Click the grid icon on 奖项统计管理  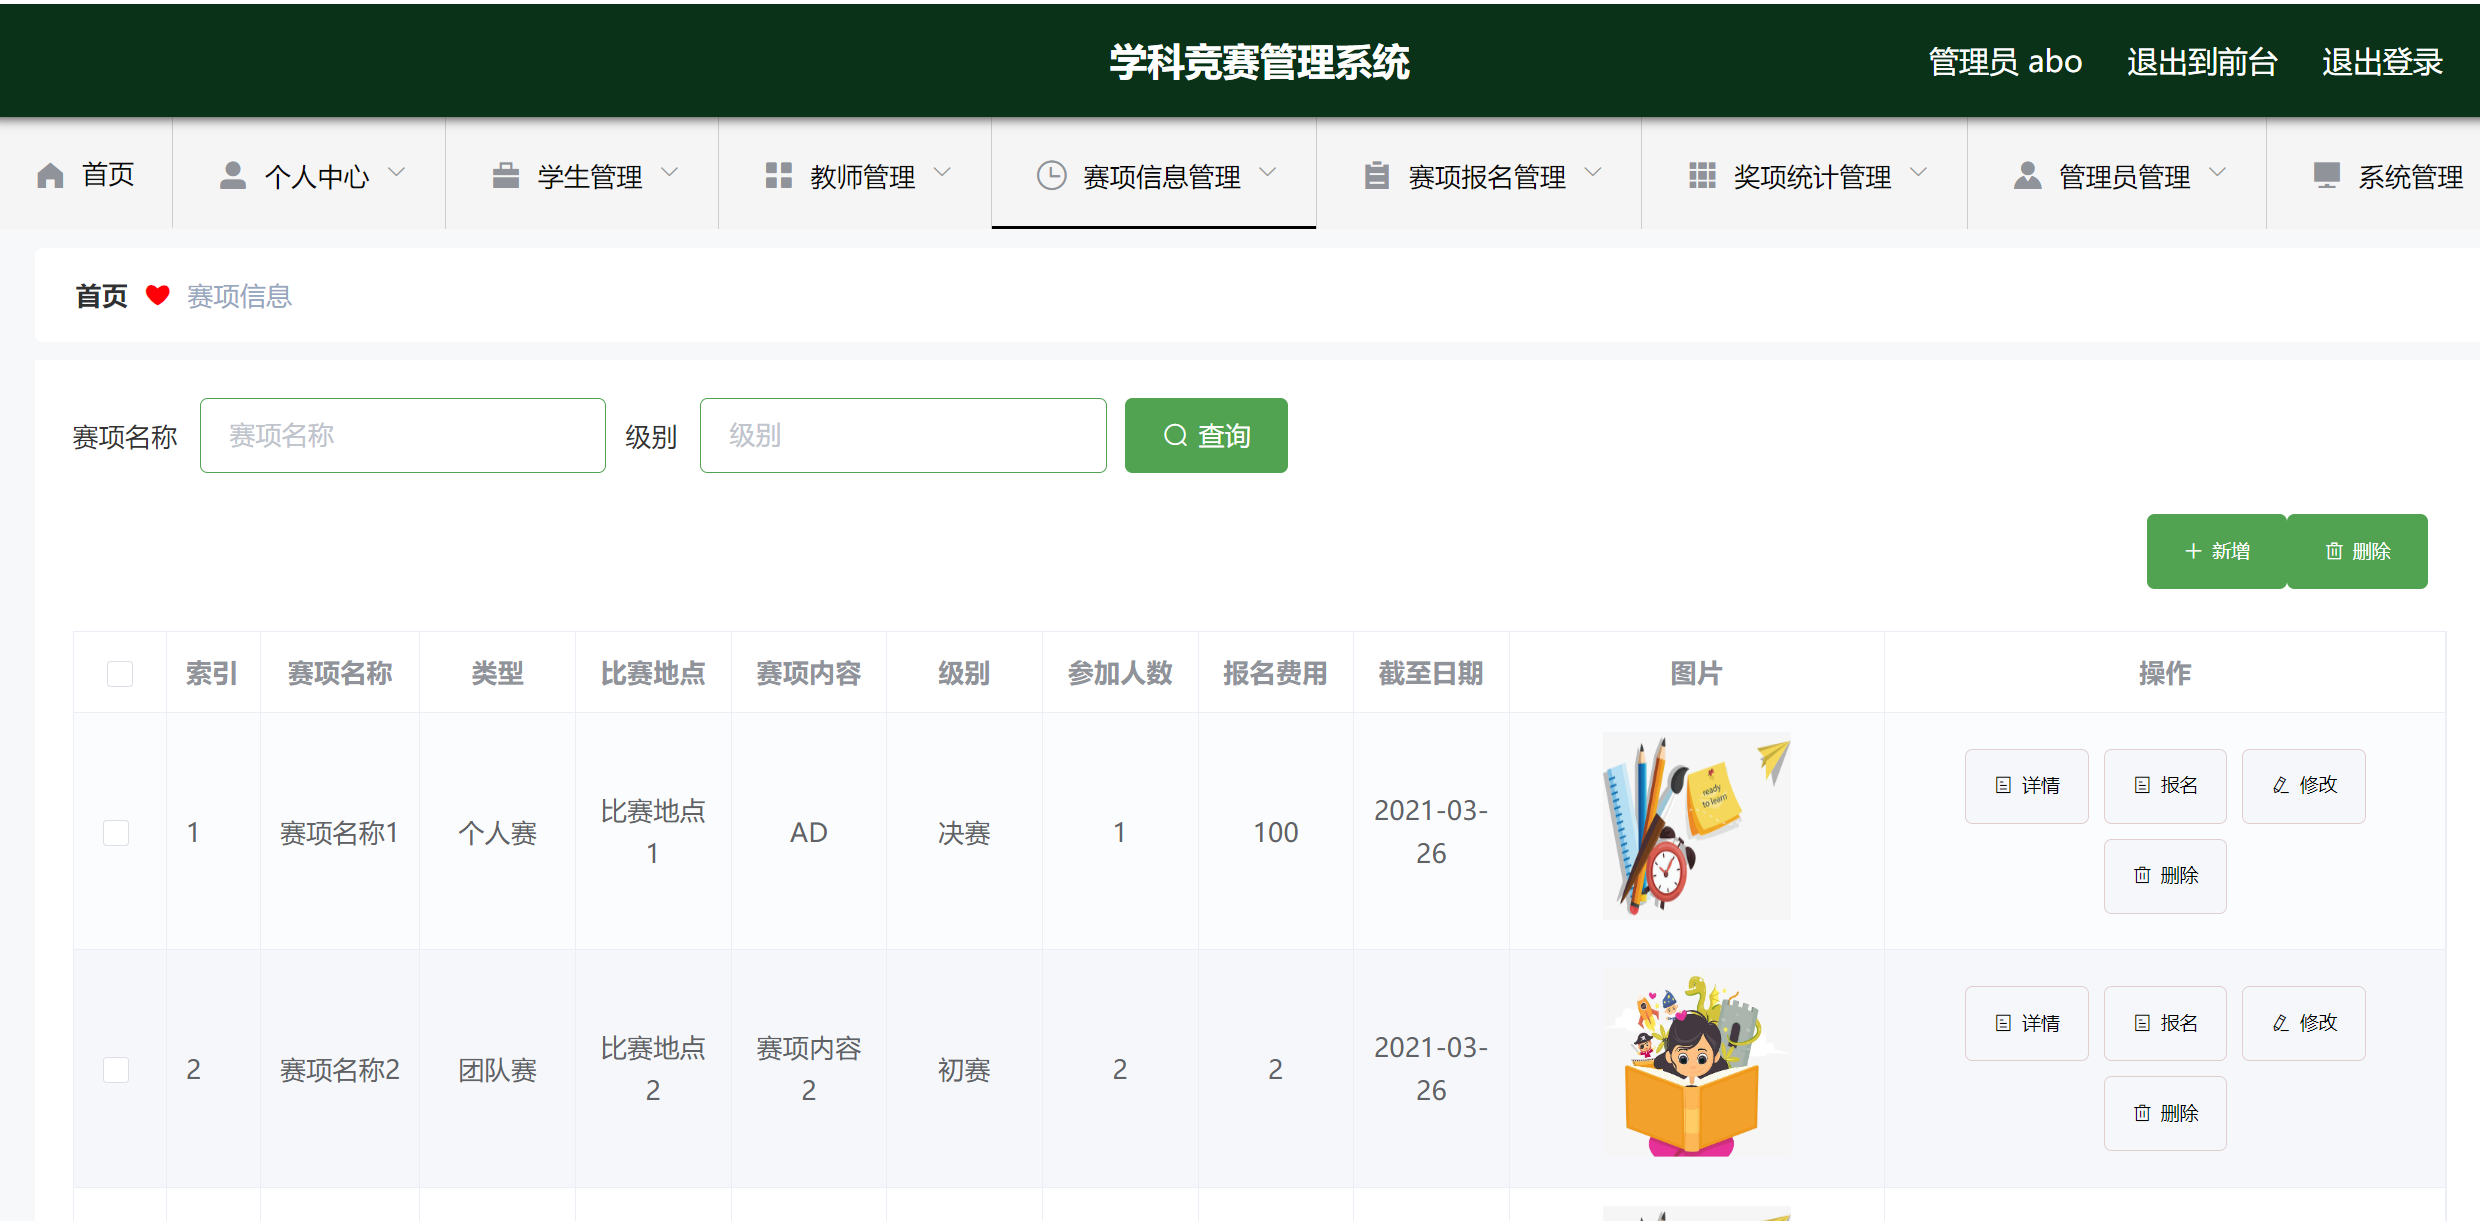point(1701,174)
